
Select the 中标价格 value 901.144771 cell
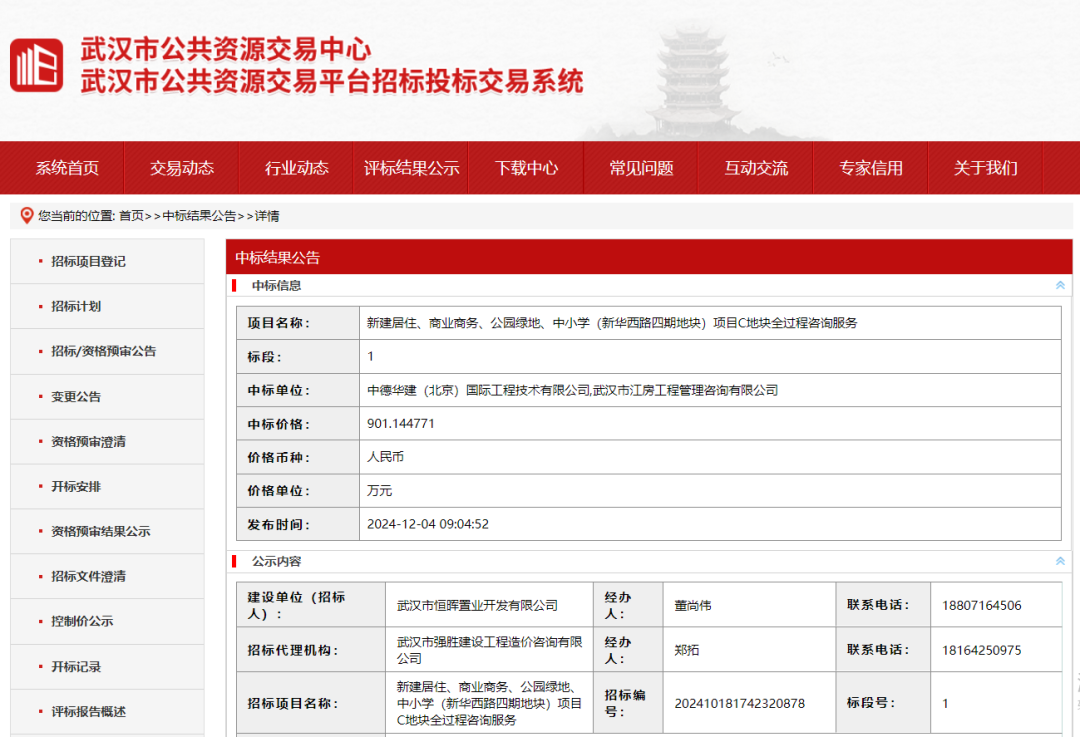click(402, 424)
